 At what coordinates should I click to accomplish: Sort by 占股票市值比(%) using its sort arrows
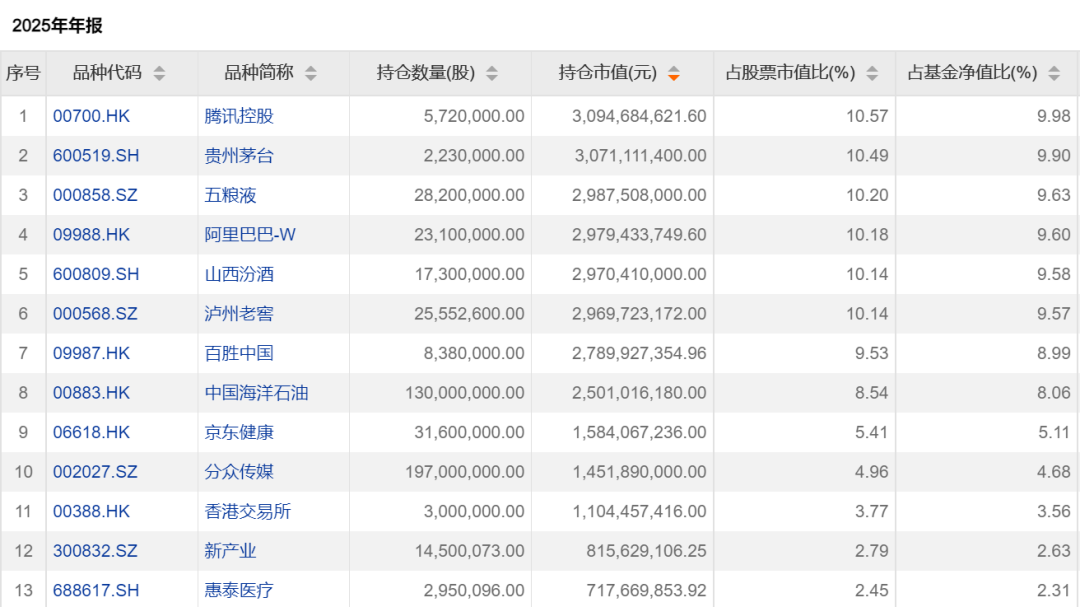[872, 73]
